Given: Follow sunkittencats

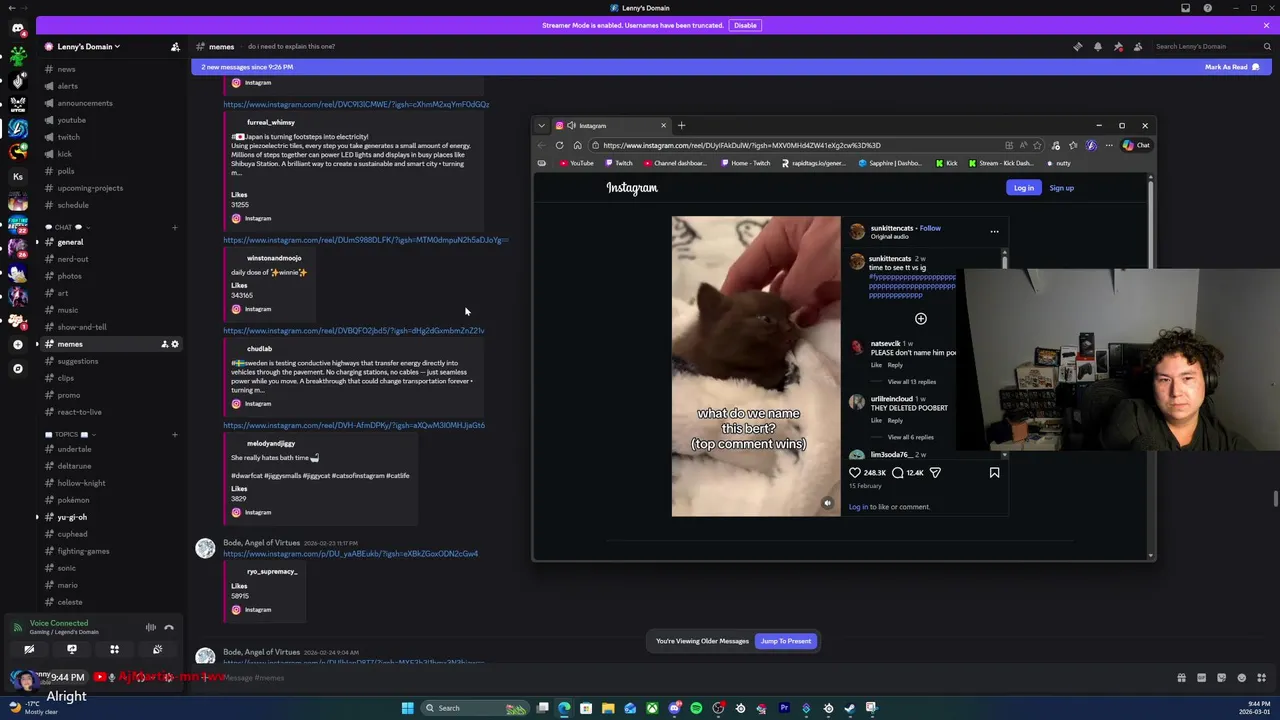Looking at the screenshot, I should point(930,228).
